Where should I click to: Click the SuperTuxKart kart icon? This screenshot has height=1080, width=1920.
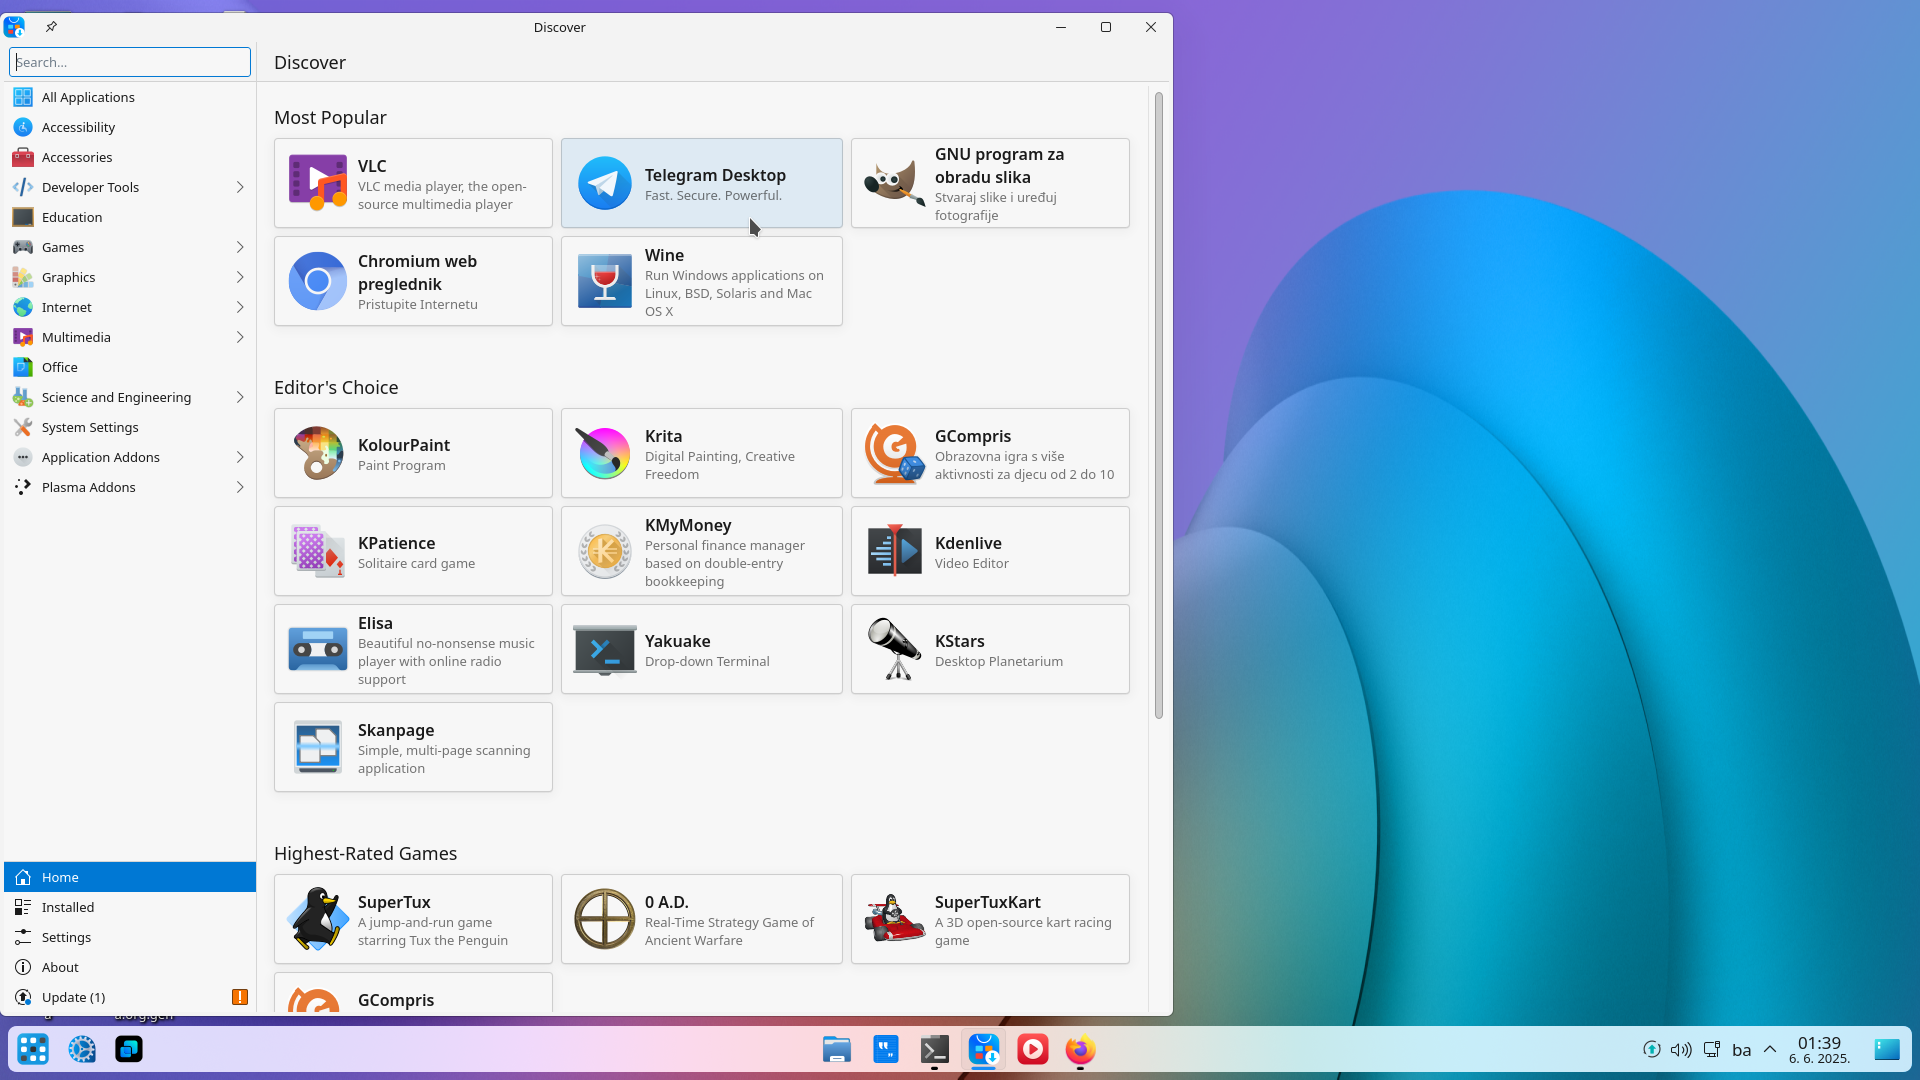click(x=894, y=919)
